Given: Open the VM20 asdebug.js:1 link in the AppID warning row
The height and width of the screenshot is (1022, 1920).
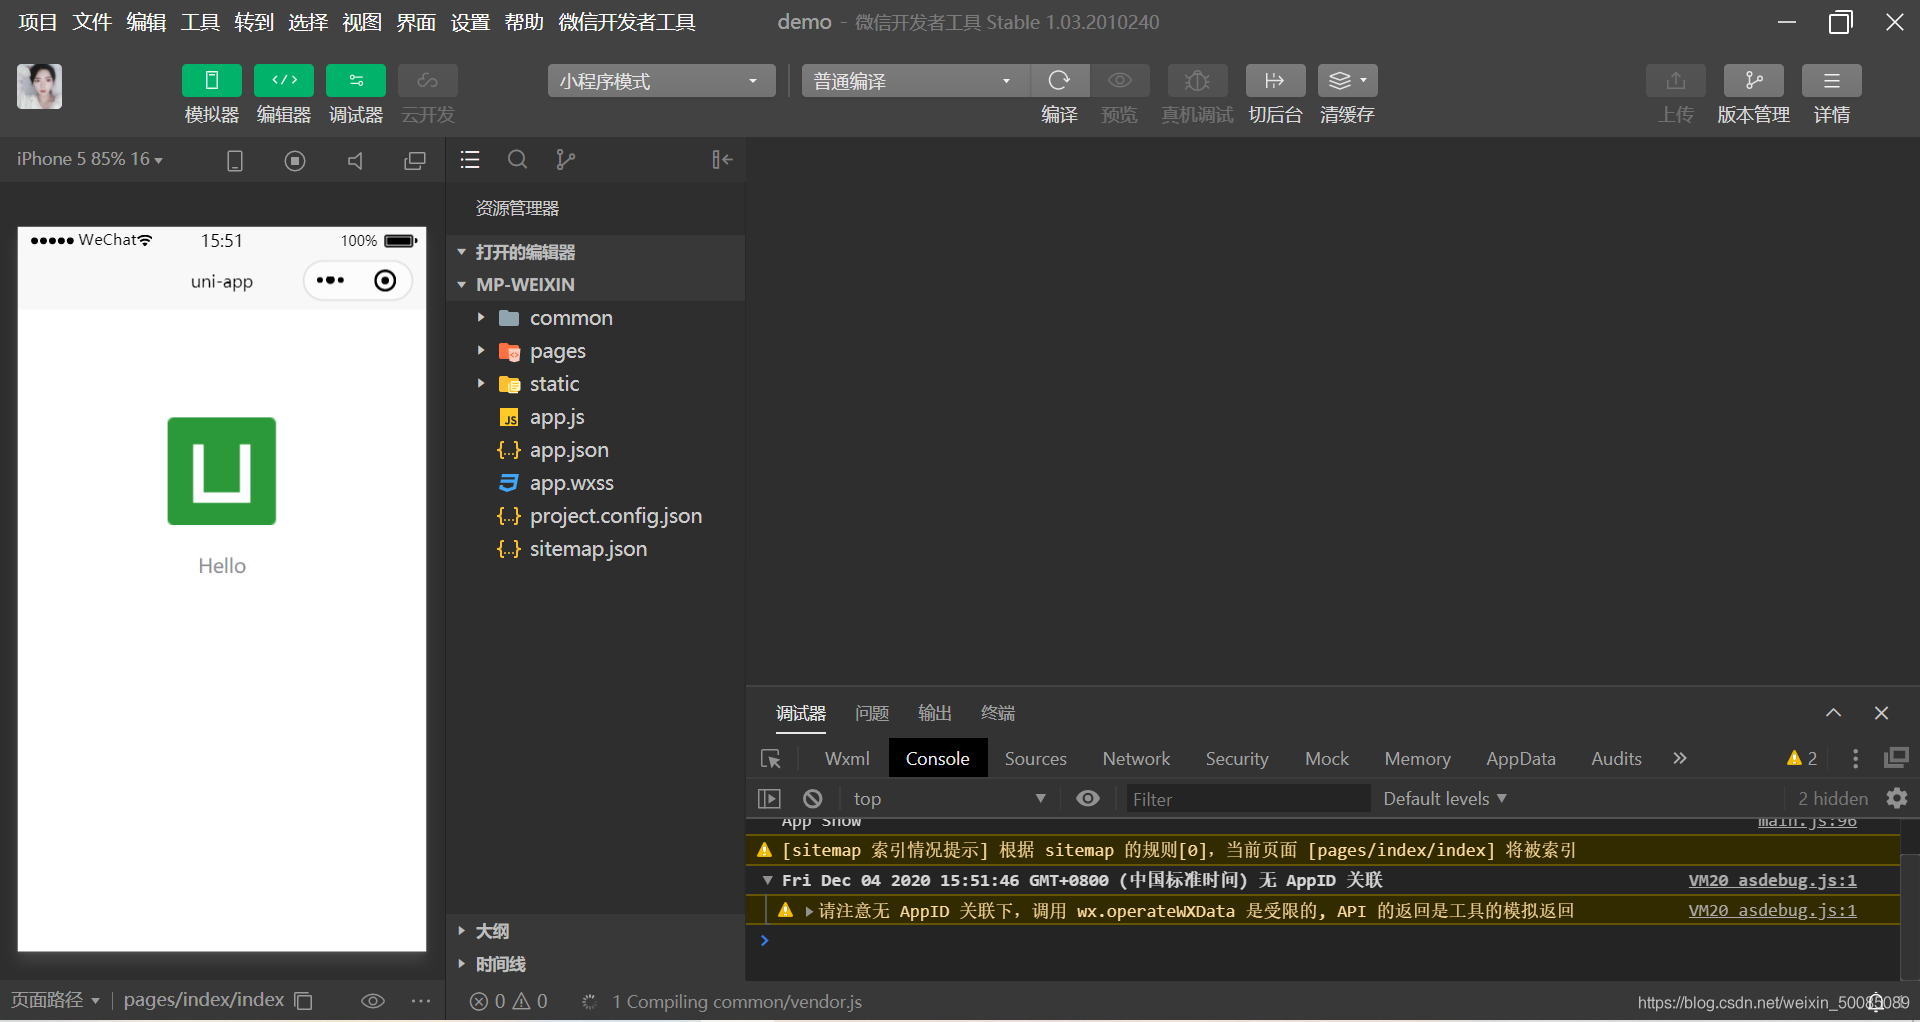Looking at the screenshot, I should (1772, 911).
